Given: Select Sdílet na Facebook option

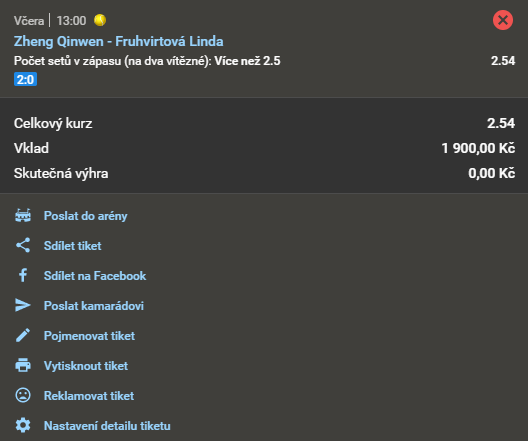Looking at the screenshot, I should click(x=95, y=276).
